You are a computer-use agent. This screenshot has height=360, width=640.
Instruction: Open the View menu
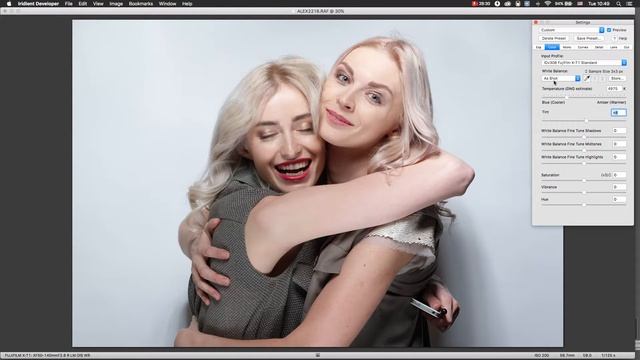98,4
